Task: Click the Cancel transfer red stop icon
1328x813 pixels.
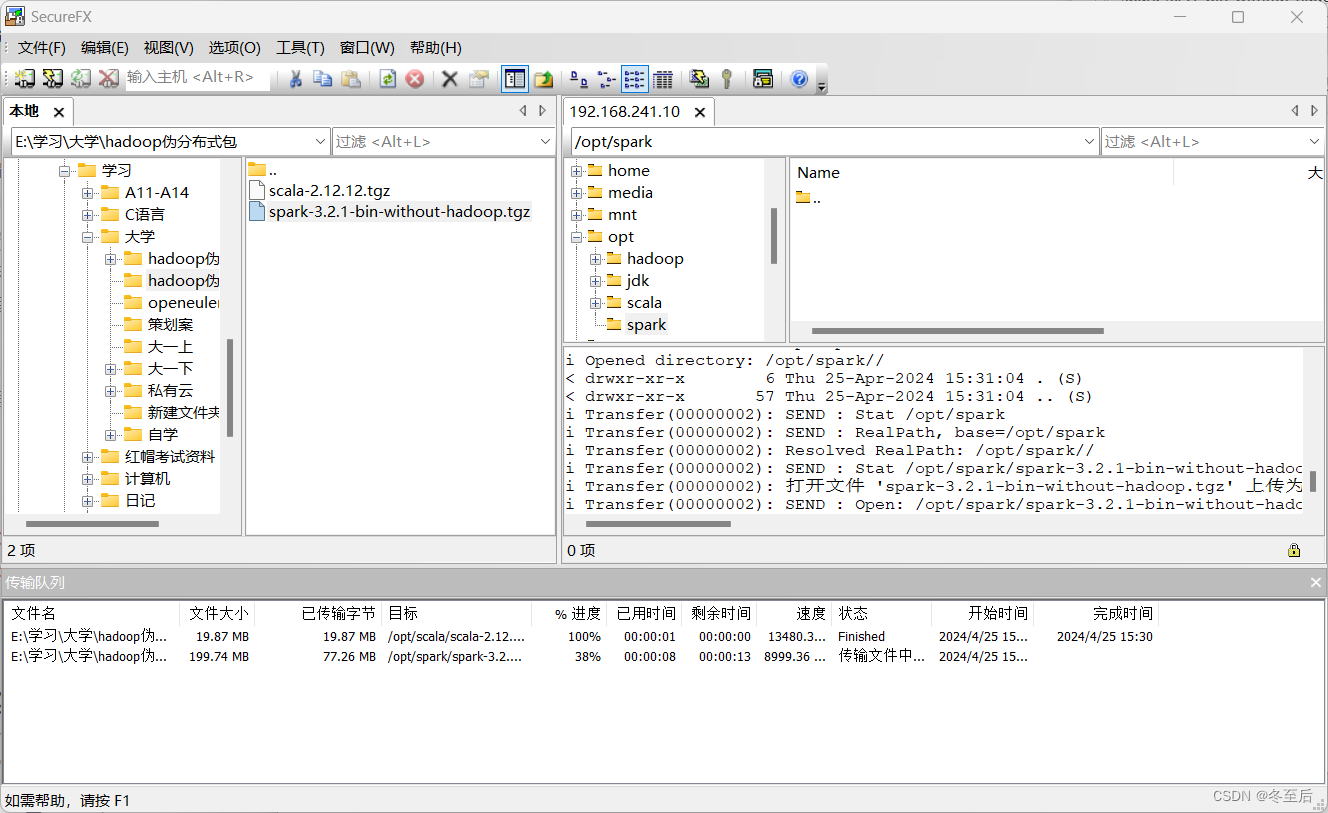Action: click(x=414, y=78)
